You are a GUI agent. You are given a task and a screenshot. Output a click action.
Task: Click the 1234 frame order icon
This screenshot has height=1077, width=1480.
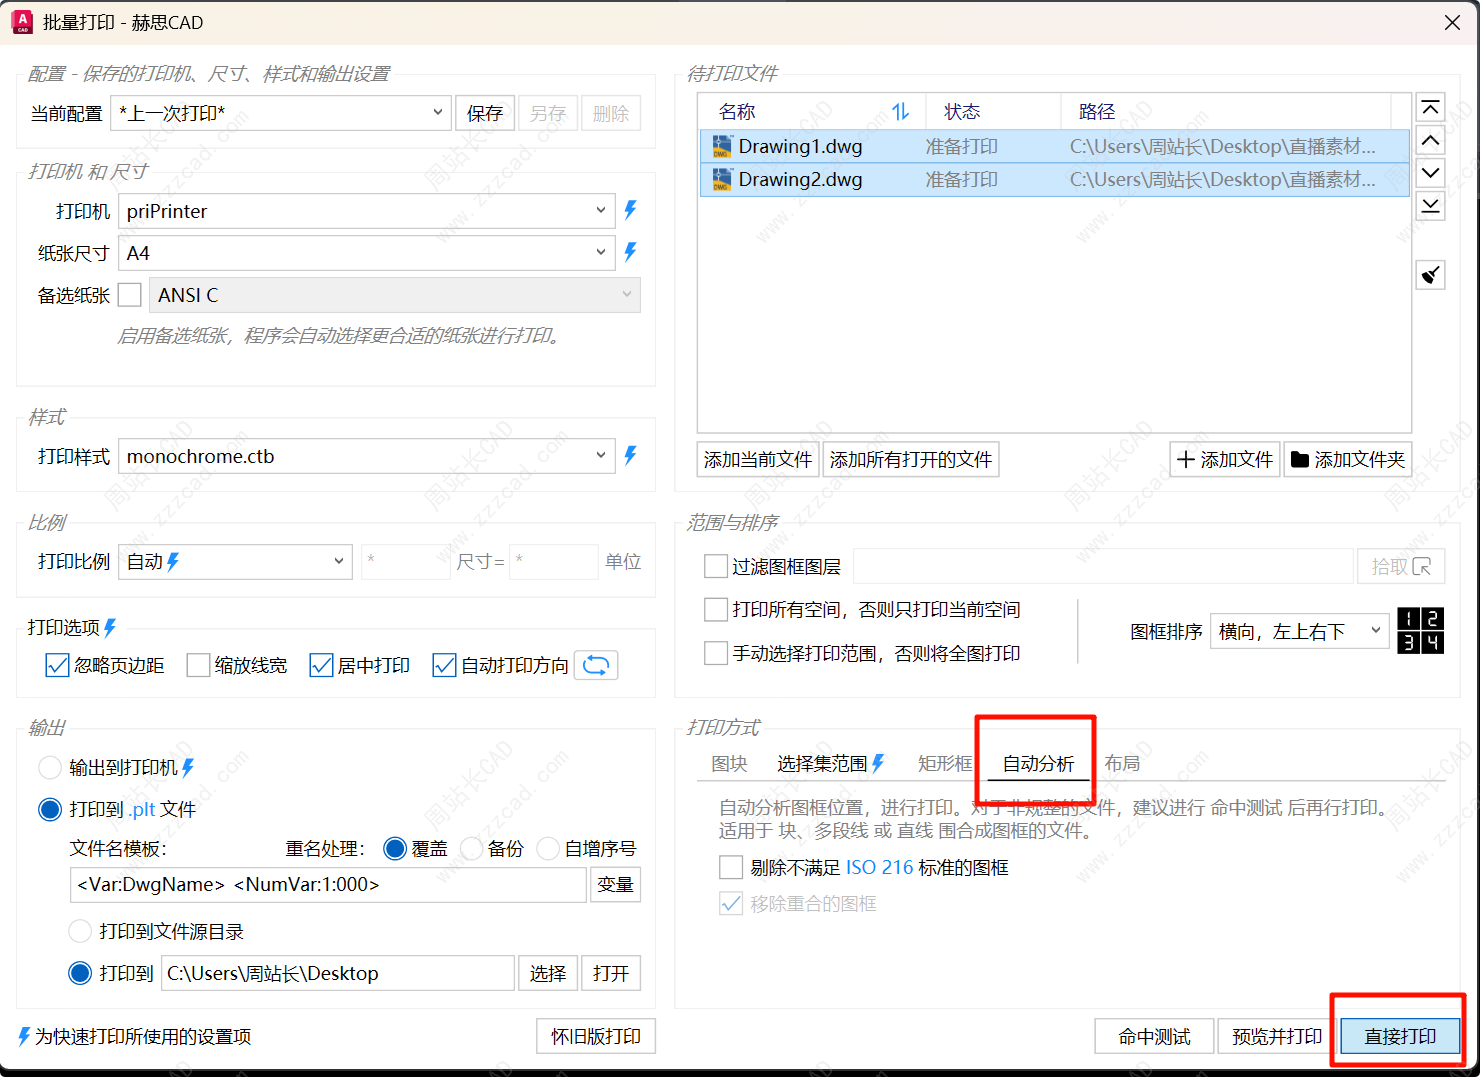(1419, 631)
